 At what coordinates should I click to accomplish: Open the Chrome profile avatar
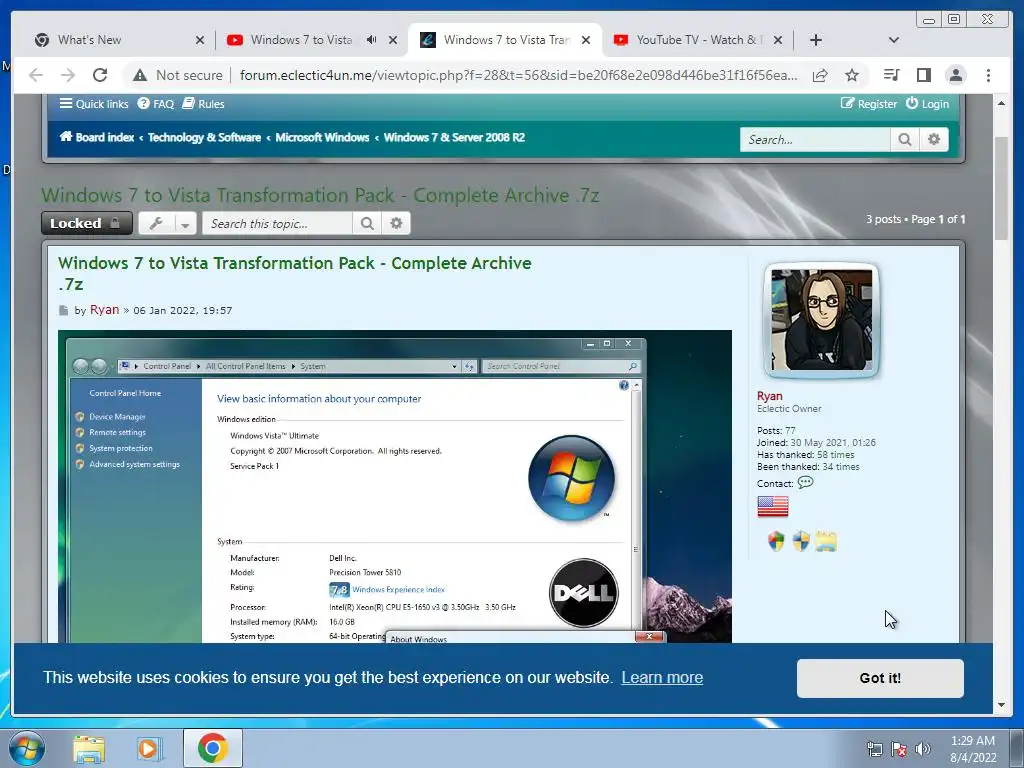pyautogui.click(x=955, y=75)
